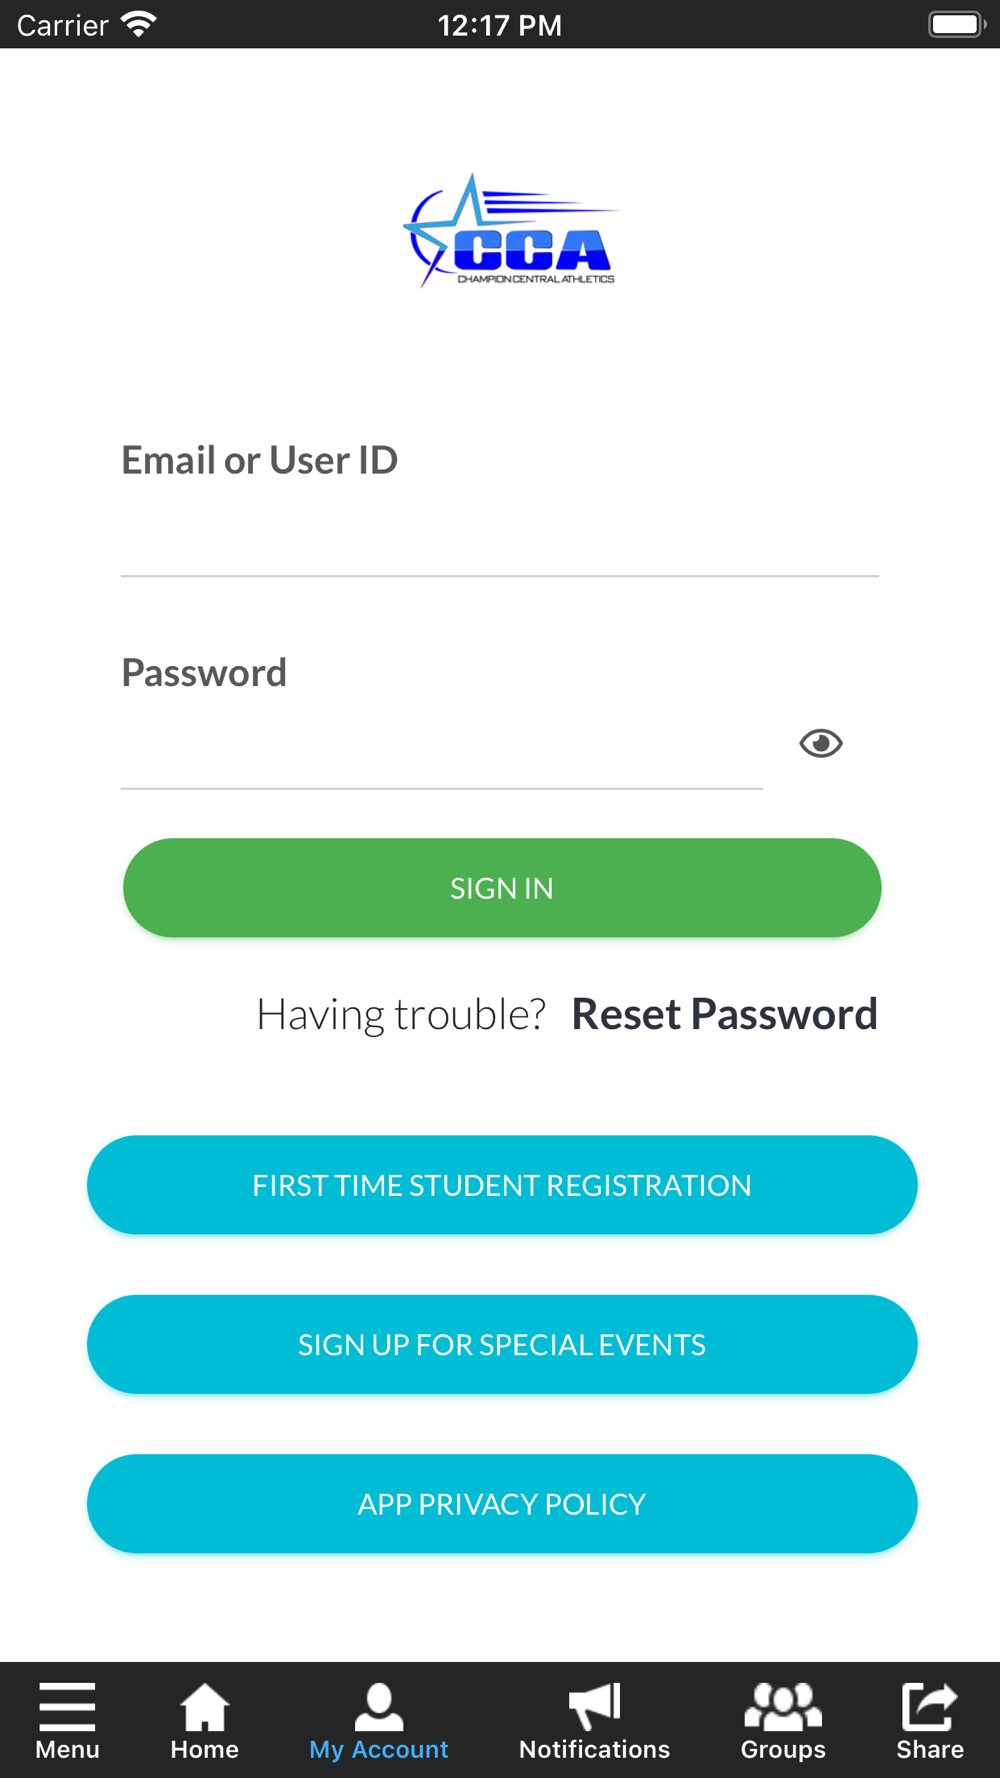Open the Groups people icon

click(783, 1706)
